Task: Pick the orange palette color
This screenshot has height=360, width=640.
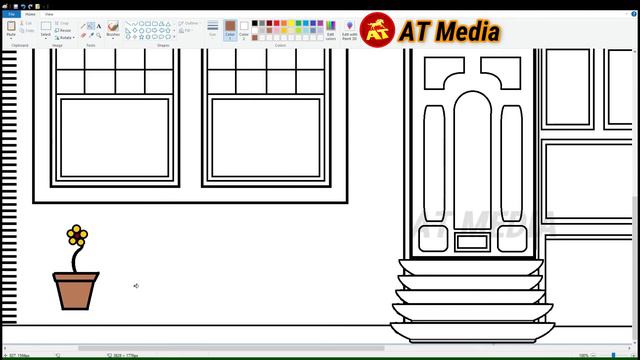Action: click(x=284, y=23)
